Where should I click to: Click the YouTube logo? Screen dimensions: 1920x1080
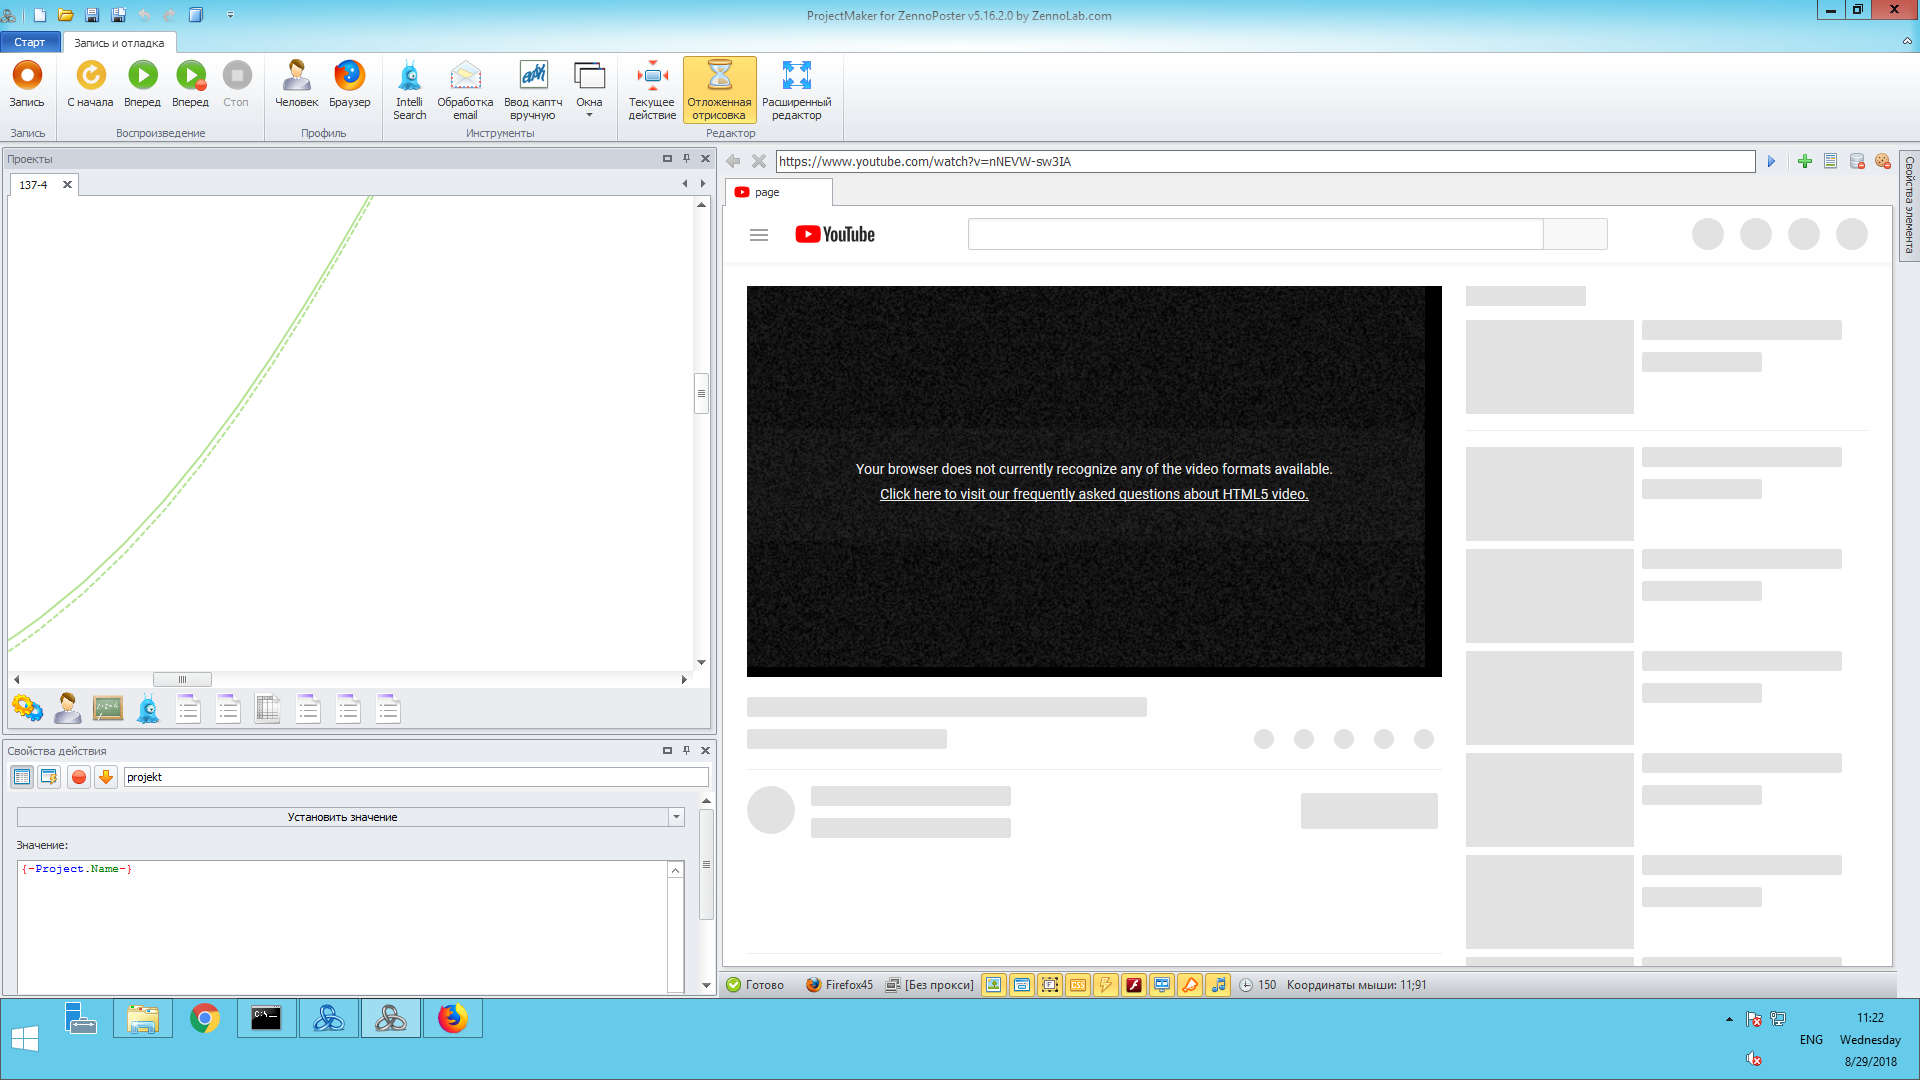point(835,235)
